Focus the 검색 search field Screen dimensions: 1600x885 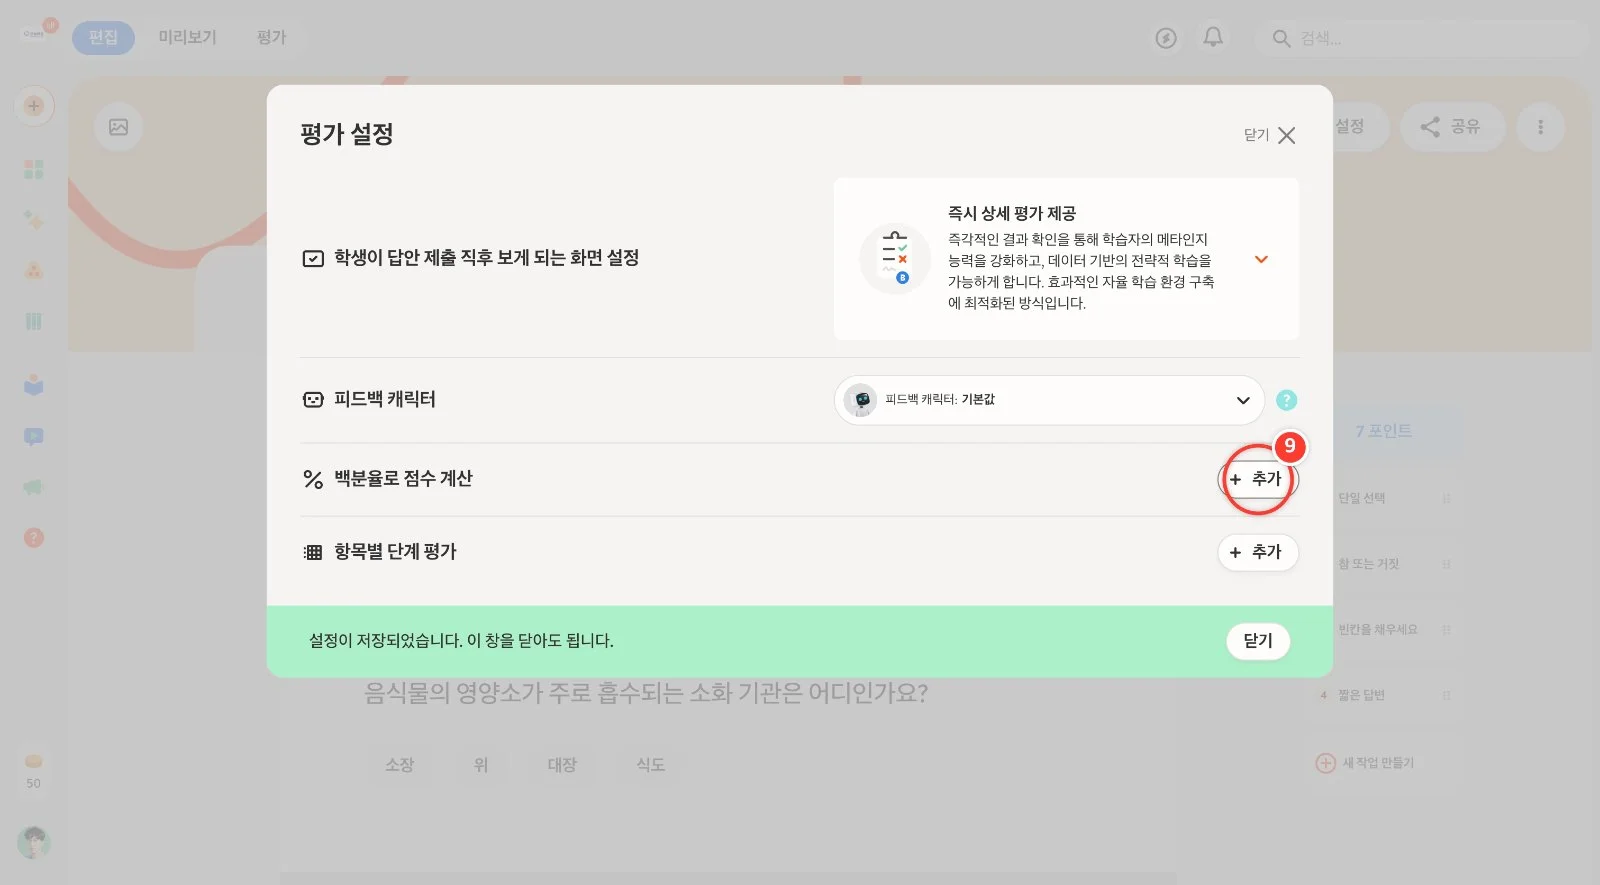1423,38
